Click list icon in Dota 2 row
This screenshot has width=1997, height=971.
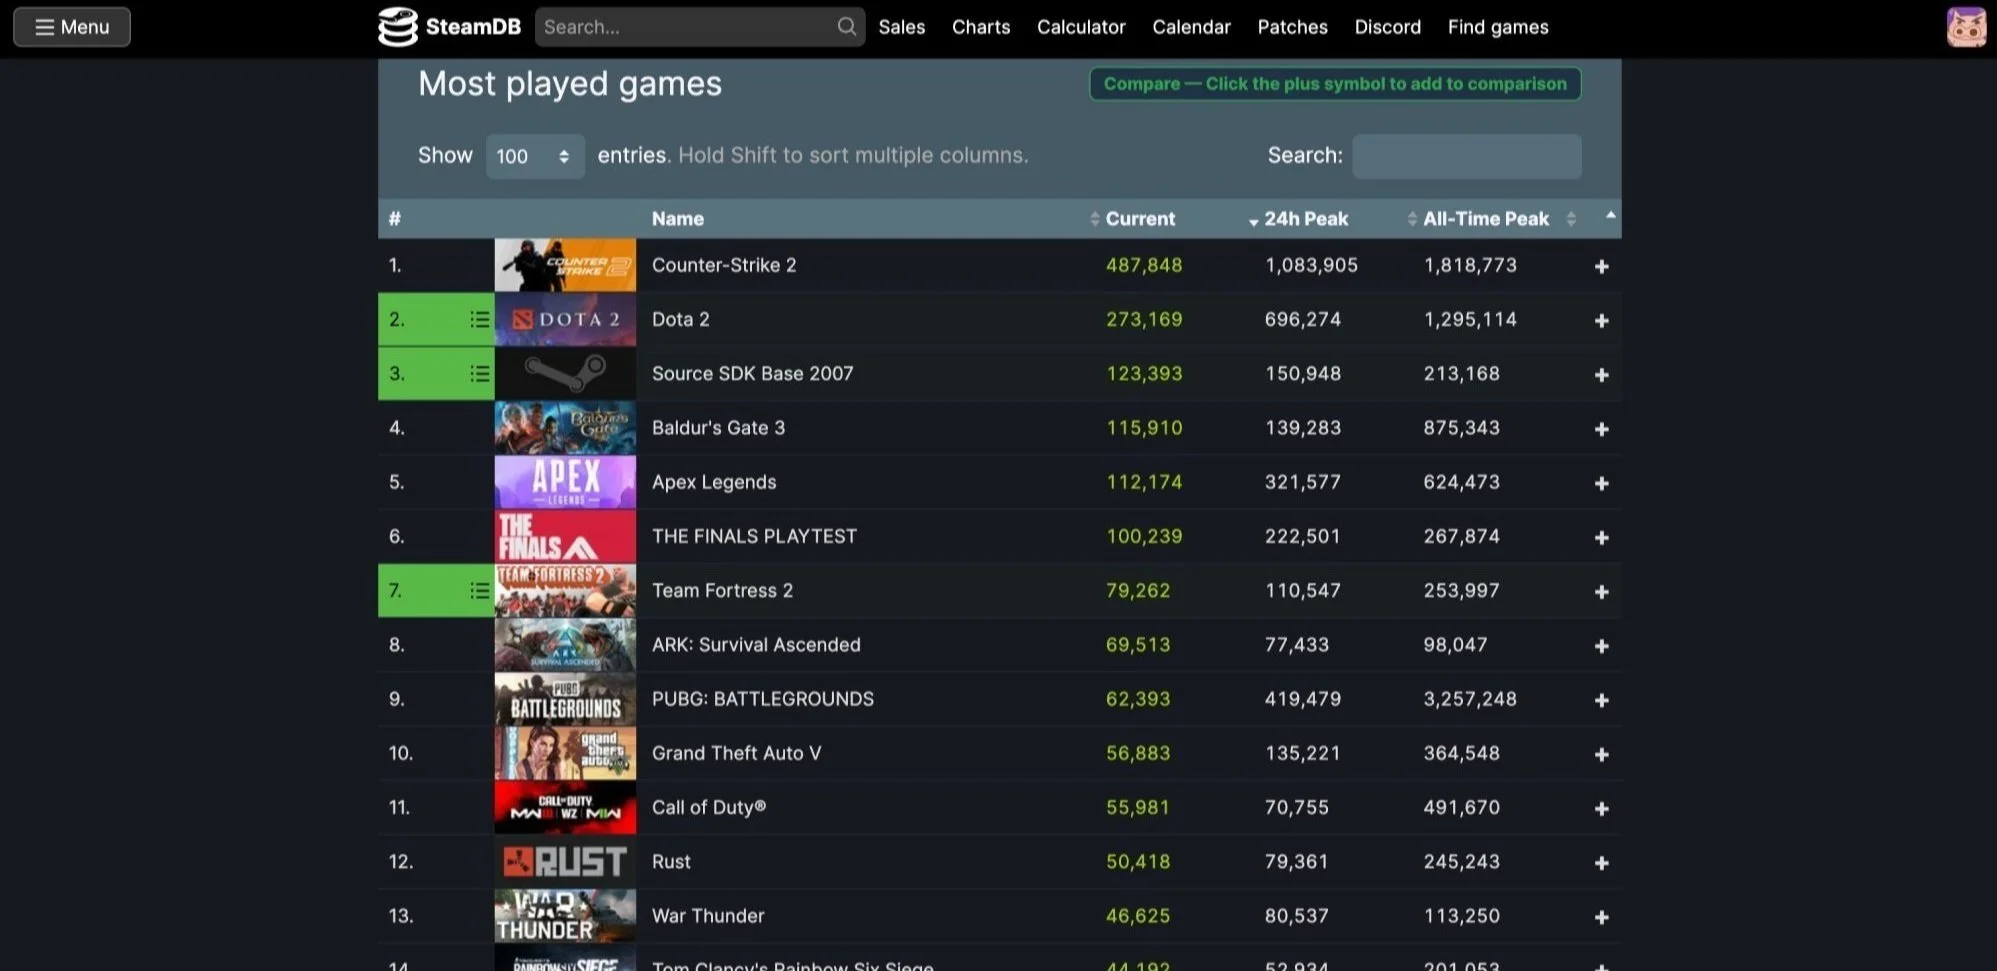point(479,319)
